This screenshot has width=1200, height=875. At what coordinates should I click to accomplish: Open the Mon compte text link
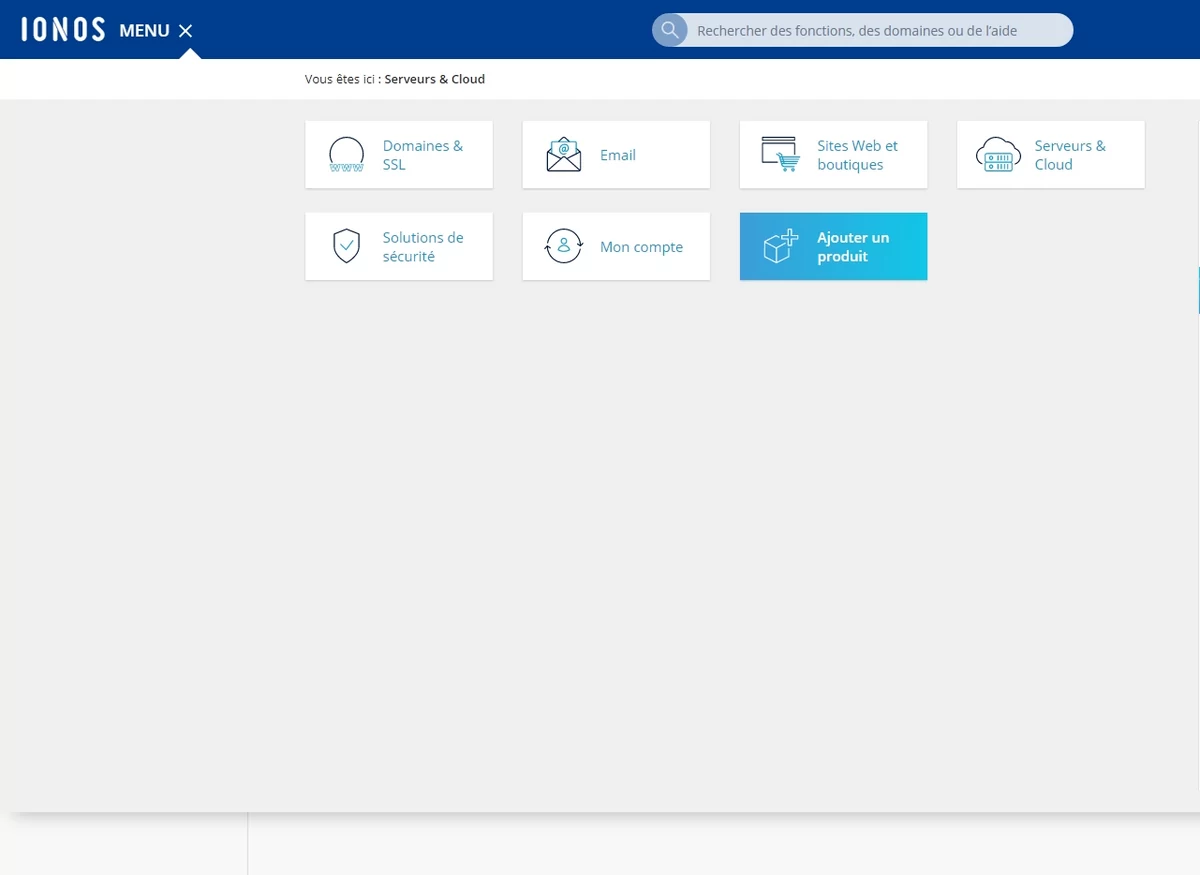click(641, 247)
